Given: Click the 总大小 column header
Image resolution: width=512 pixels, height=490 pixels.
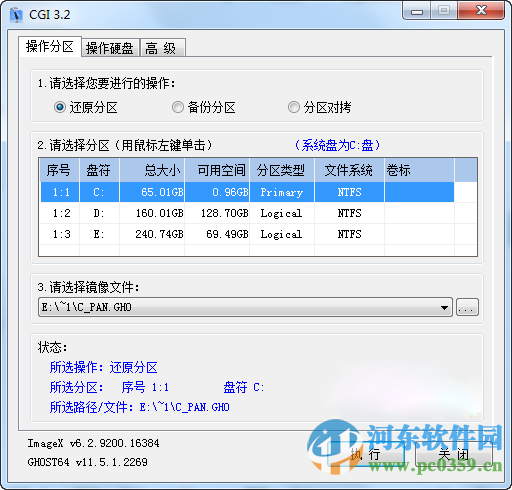Looking at the screenshot, I should pos(152,170).
